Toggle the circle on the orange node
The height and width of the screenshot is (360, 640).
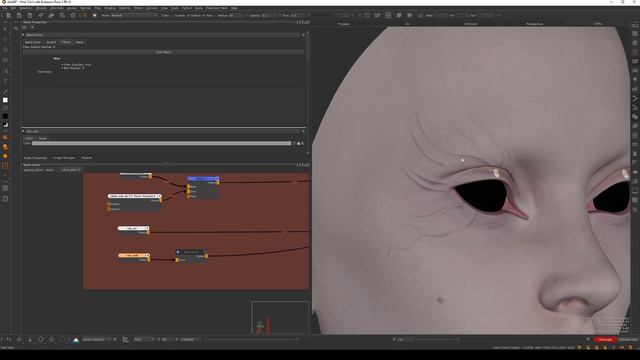point(147,255)
